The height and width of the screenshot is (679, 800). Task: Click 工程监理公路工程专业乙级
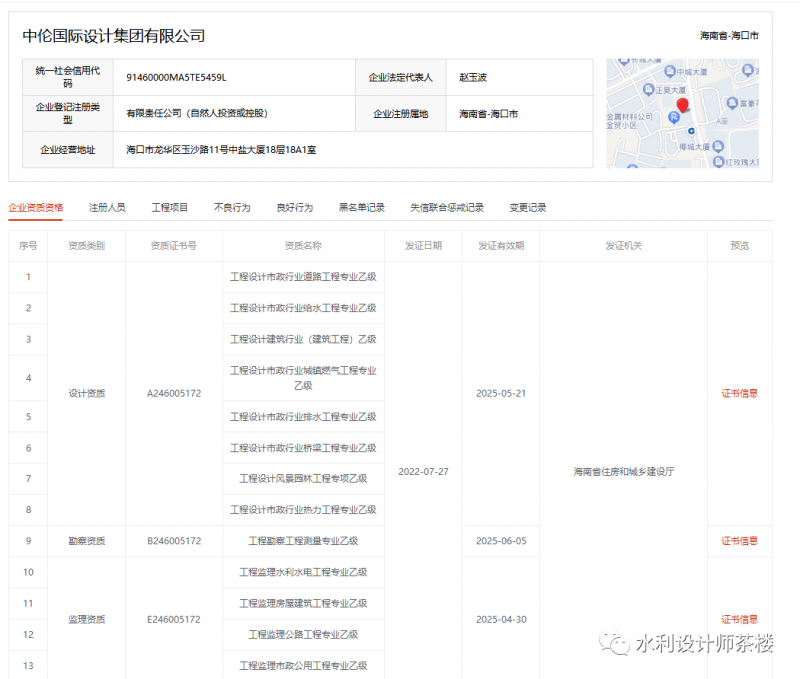pyautogui.click(x=303, y=635)
